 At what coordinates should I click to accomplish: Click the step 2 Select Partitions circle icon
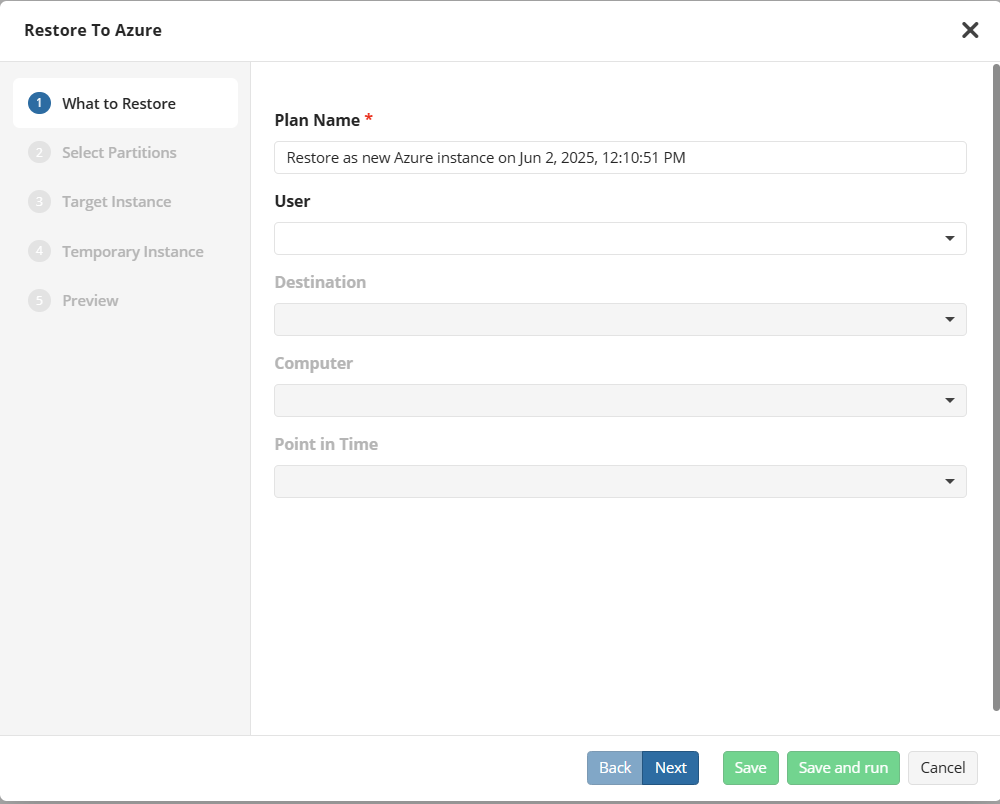[38, 152]
